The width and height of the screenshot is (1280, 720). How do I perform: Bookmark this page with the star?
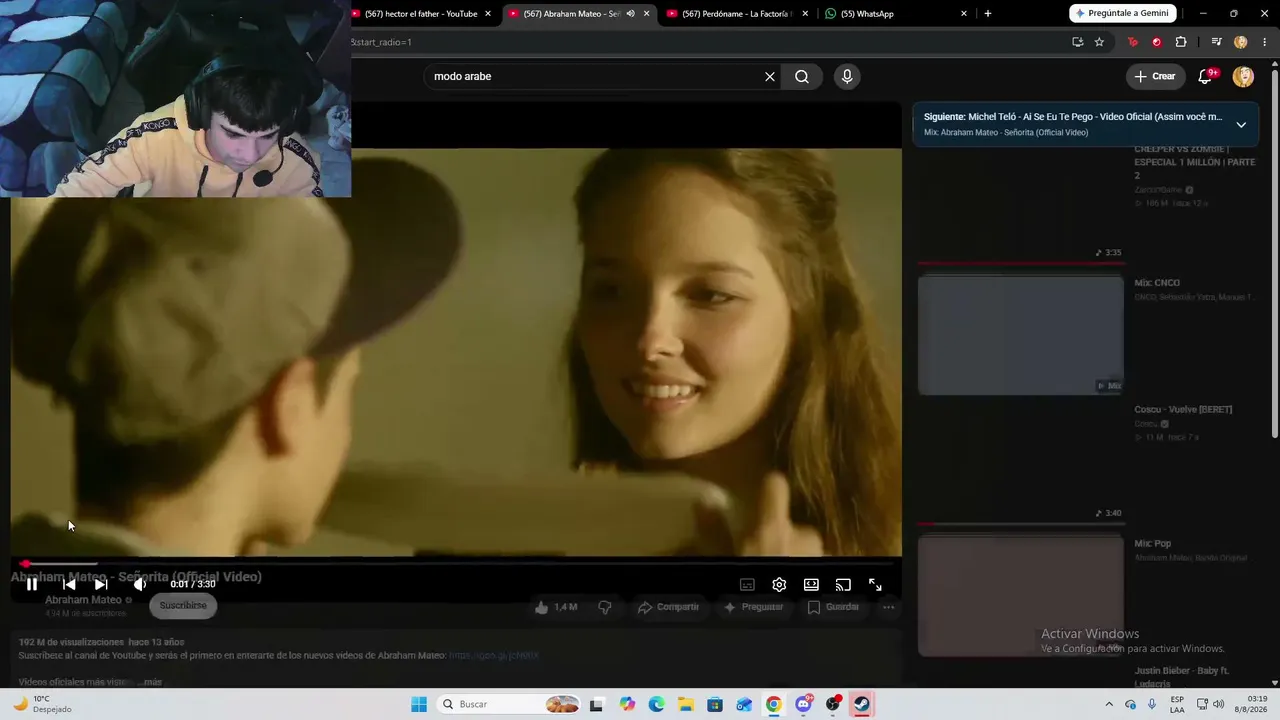(1099, 42)
